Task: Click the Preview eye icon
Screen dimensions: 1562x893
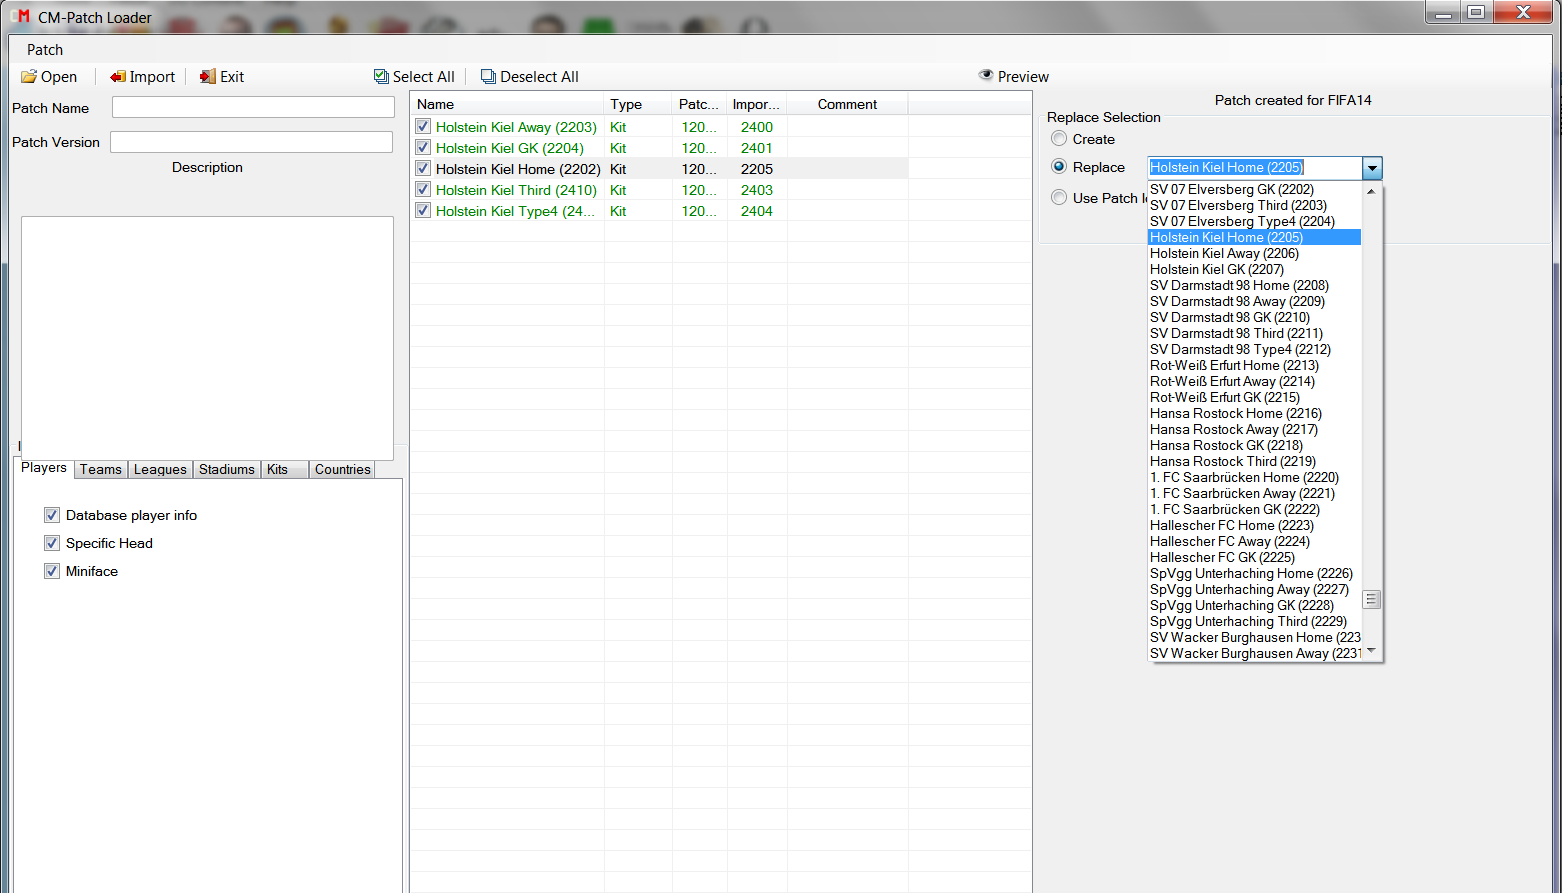Action: (x=986, y=76)
